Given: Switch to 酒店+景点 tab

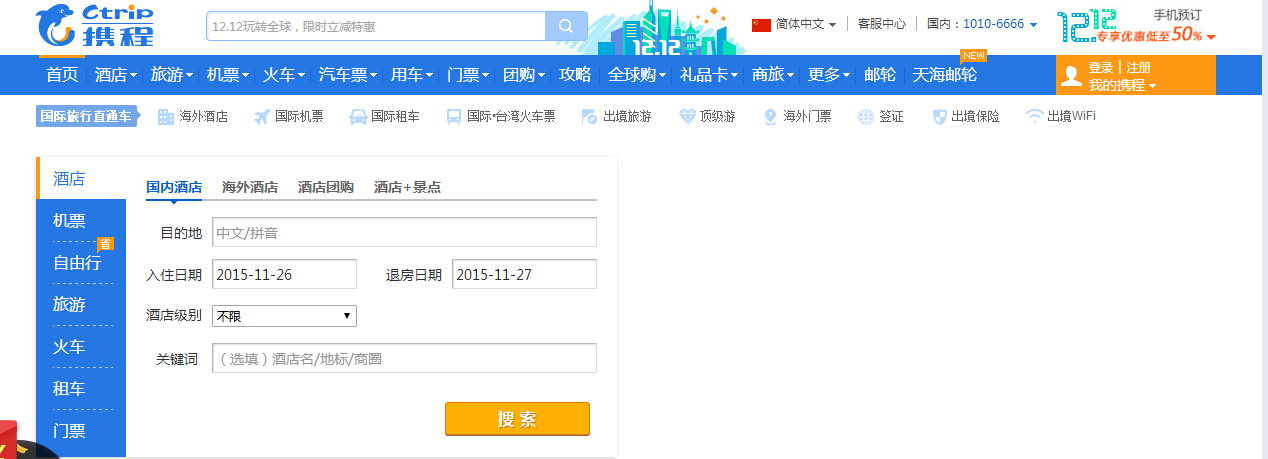Looking at the screenshot, I should (407, 187).
